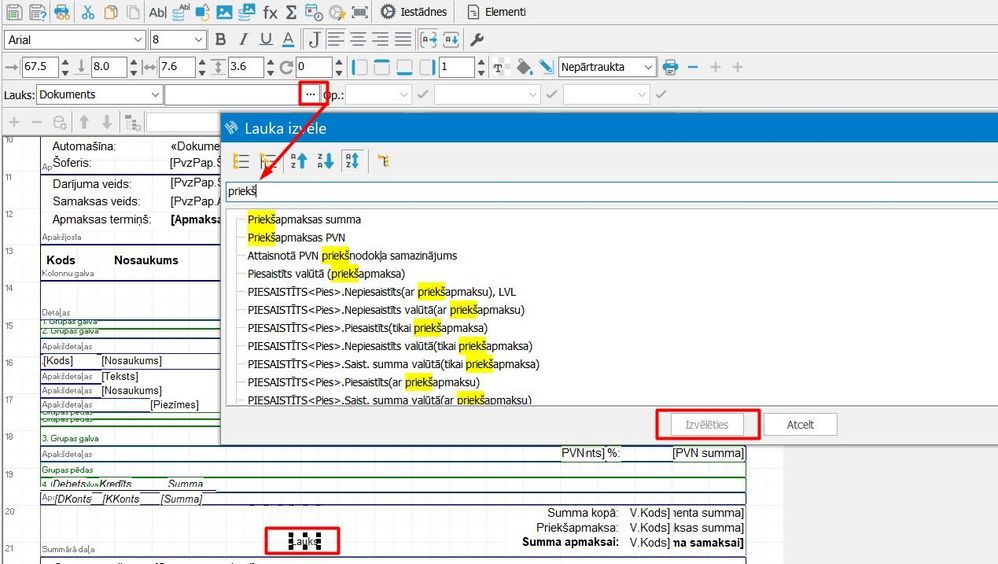The height and width of the screenshot is (564, 998).
Task: Sort fields Z to A descending
Action: click(325, 161)
